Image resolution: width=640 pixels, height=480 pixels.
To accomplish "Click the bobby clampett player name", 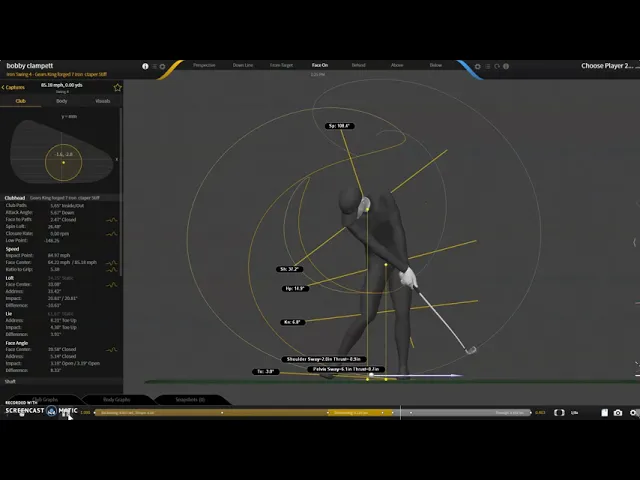I will coord(29,66).
